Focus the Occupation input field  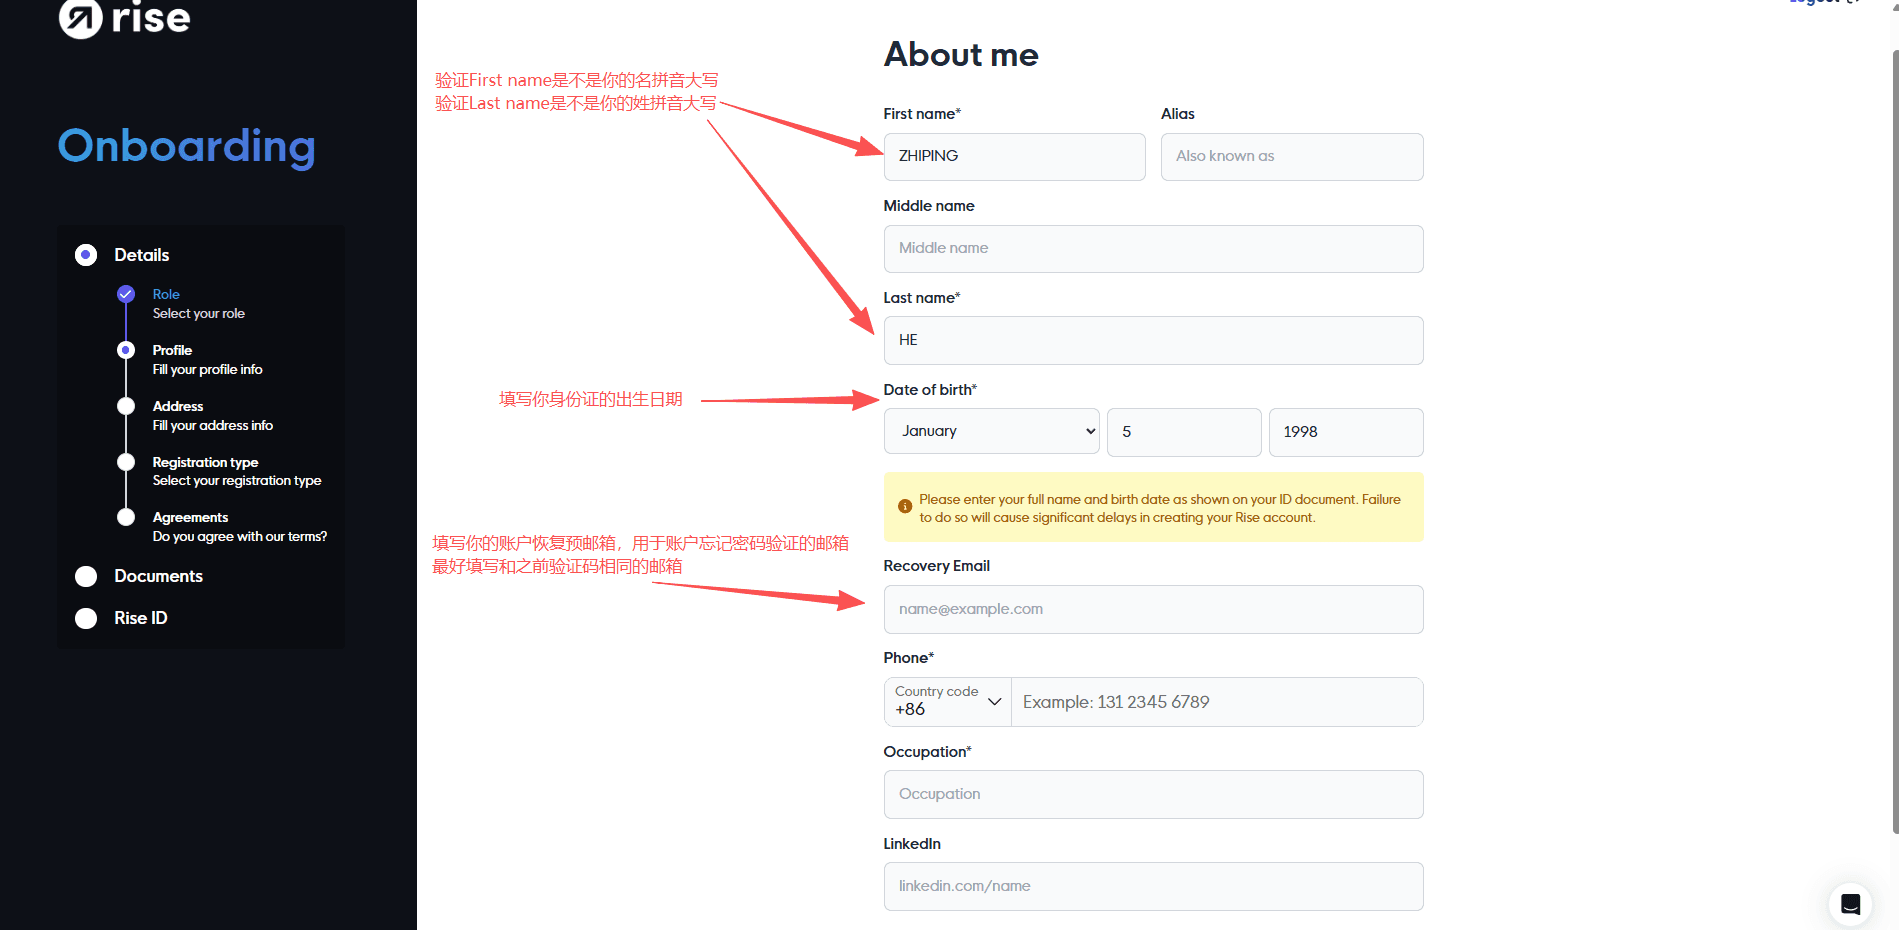1154,795
